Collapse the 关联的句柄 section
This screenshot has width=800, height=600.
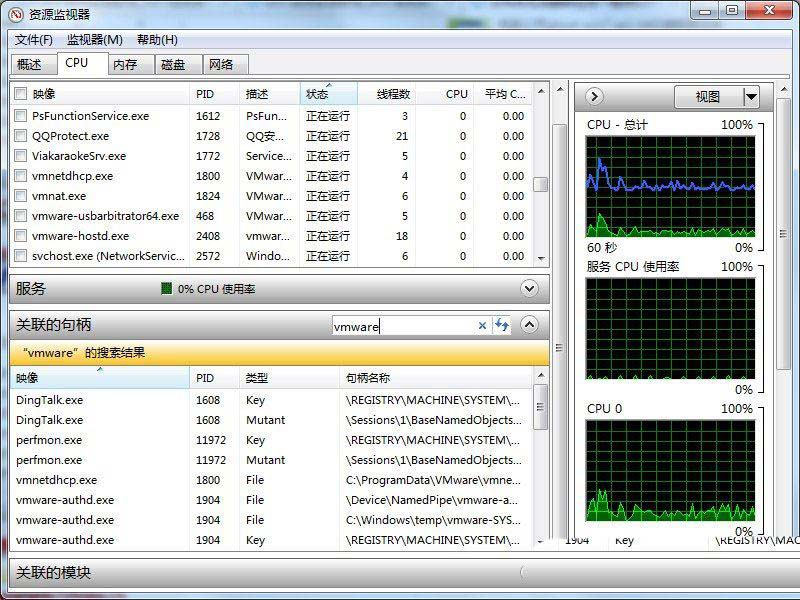pyautogui.click(x=529, y=325)
